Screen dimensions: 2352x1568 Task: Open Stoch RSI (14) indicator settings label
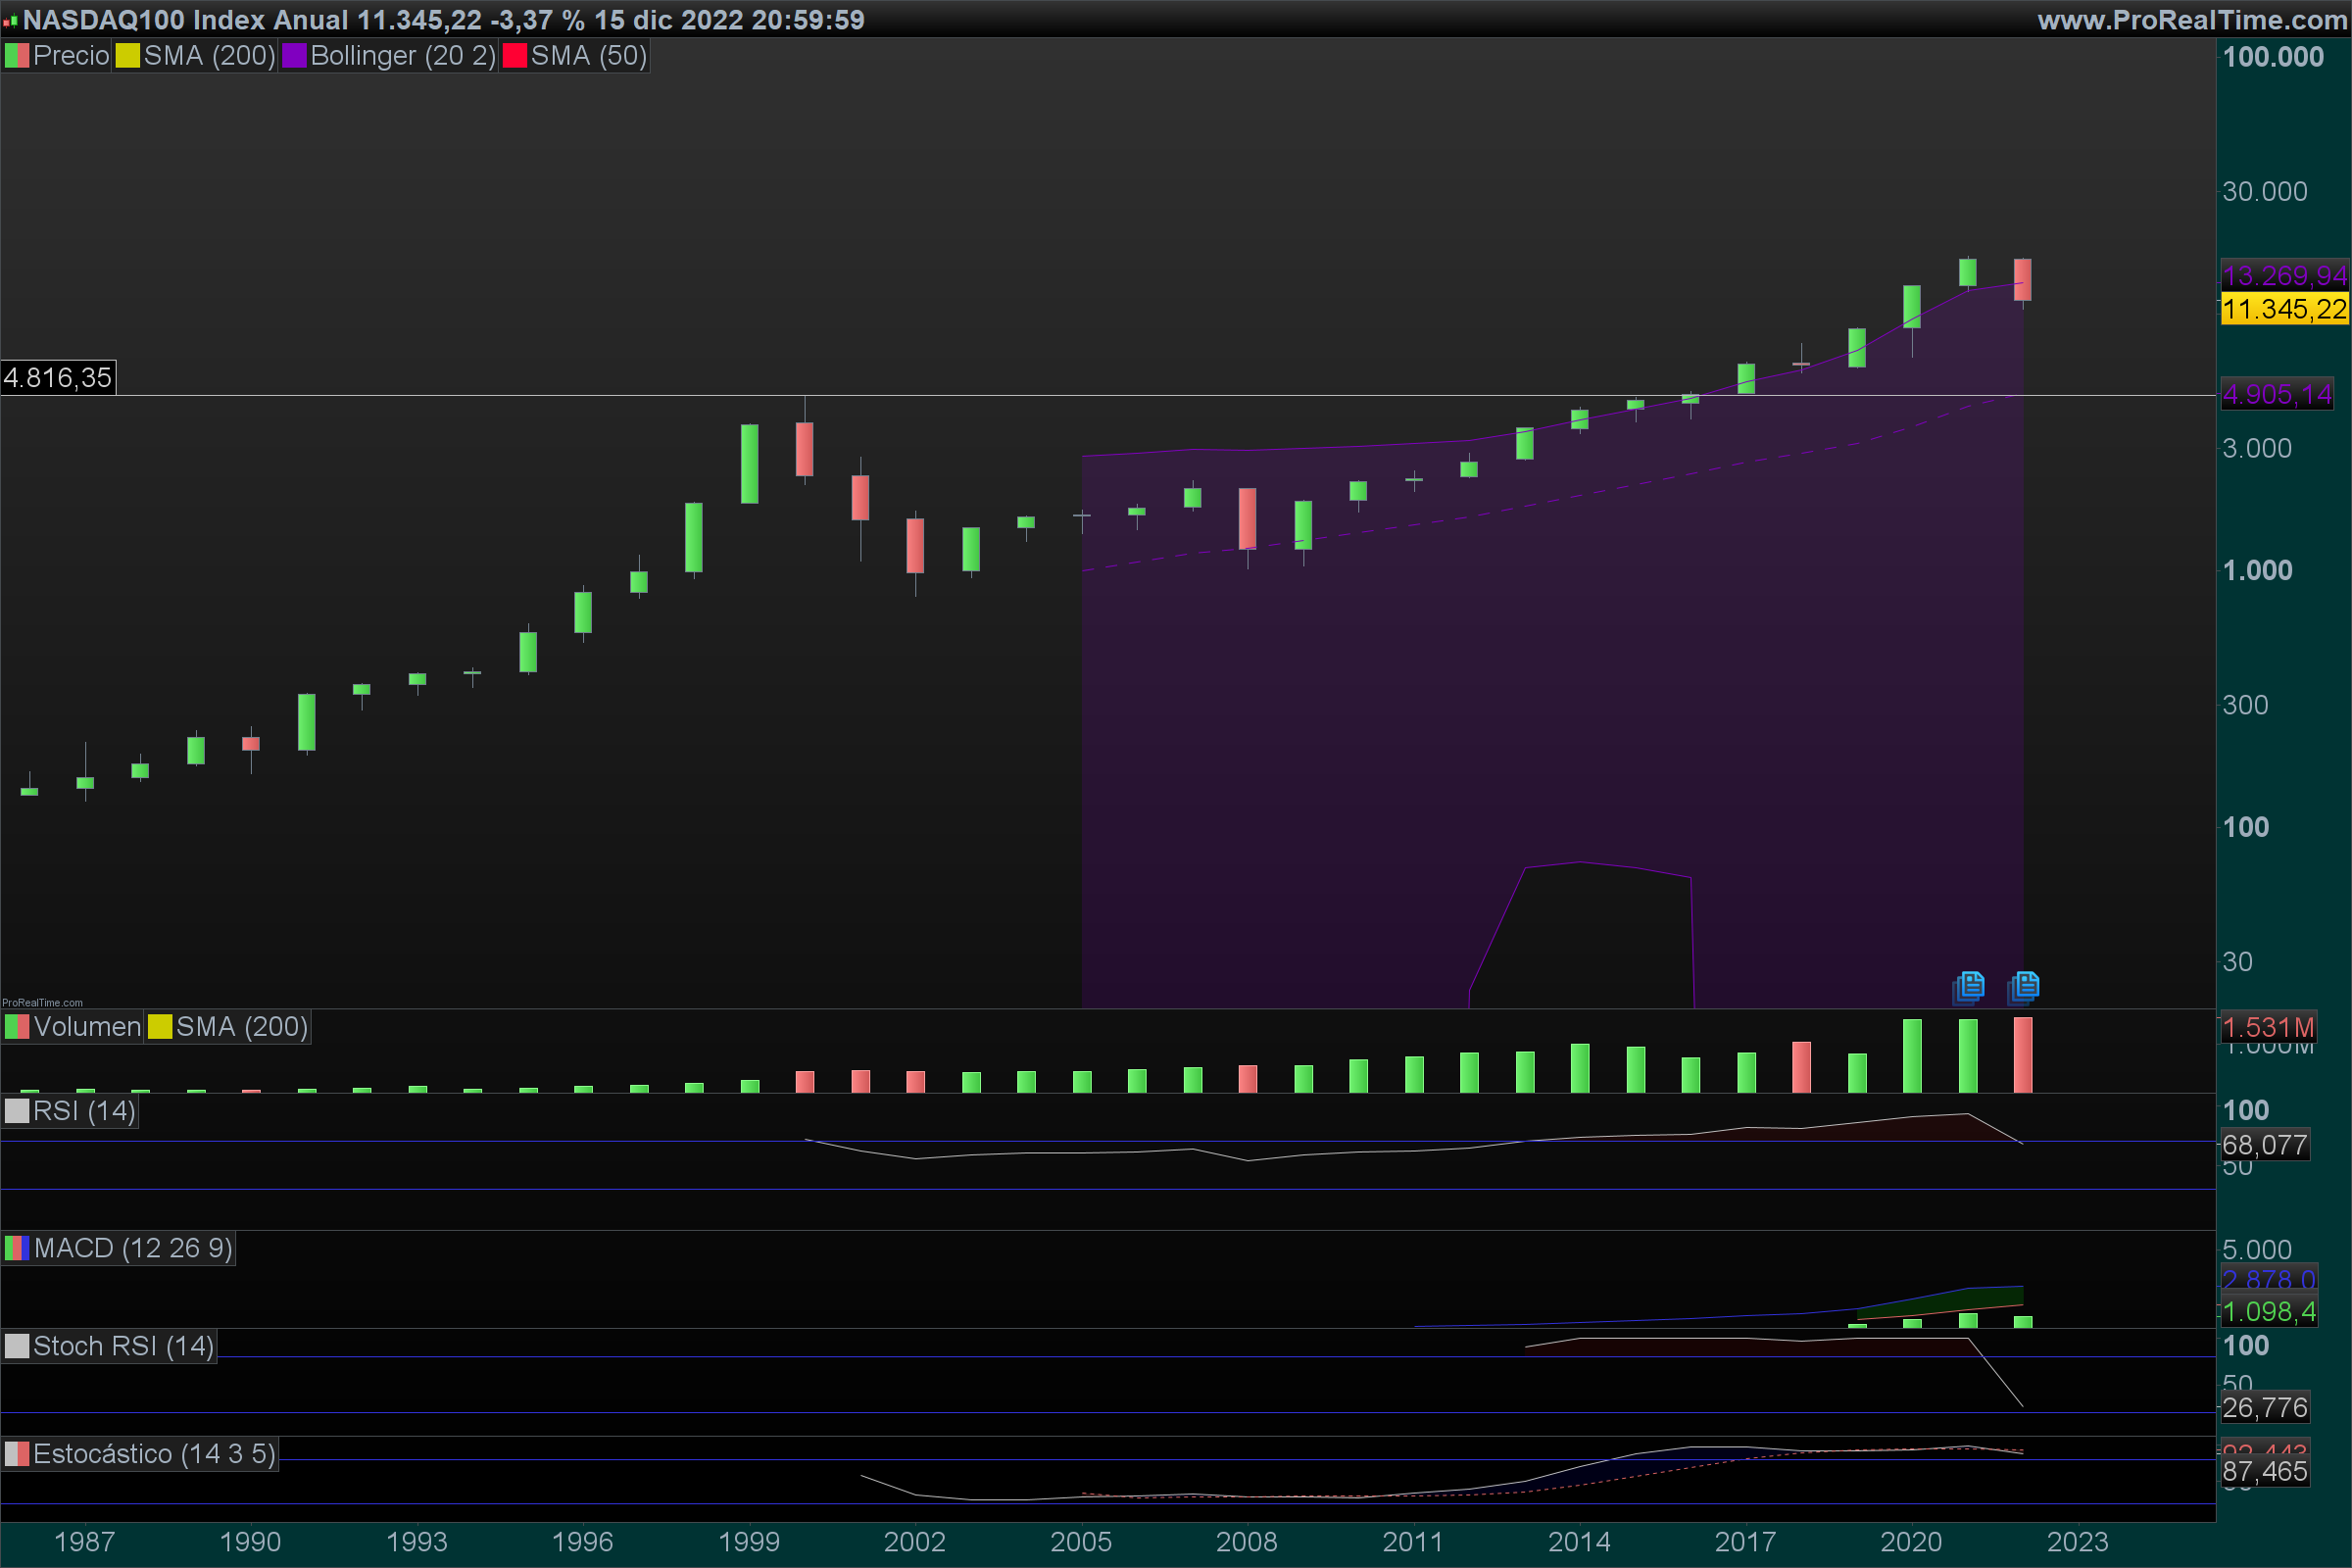pos(123,1346)
